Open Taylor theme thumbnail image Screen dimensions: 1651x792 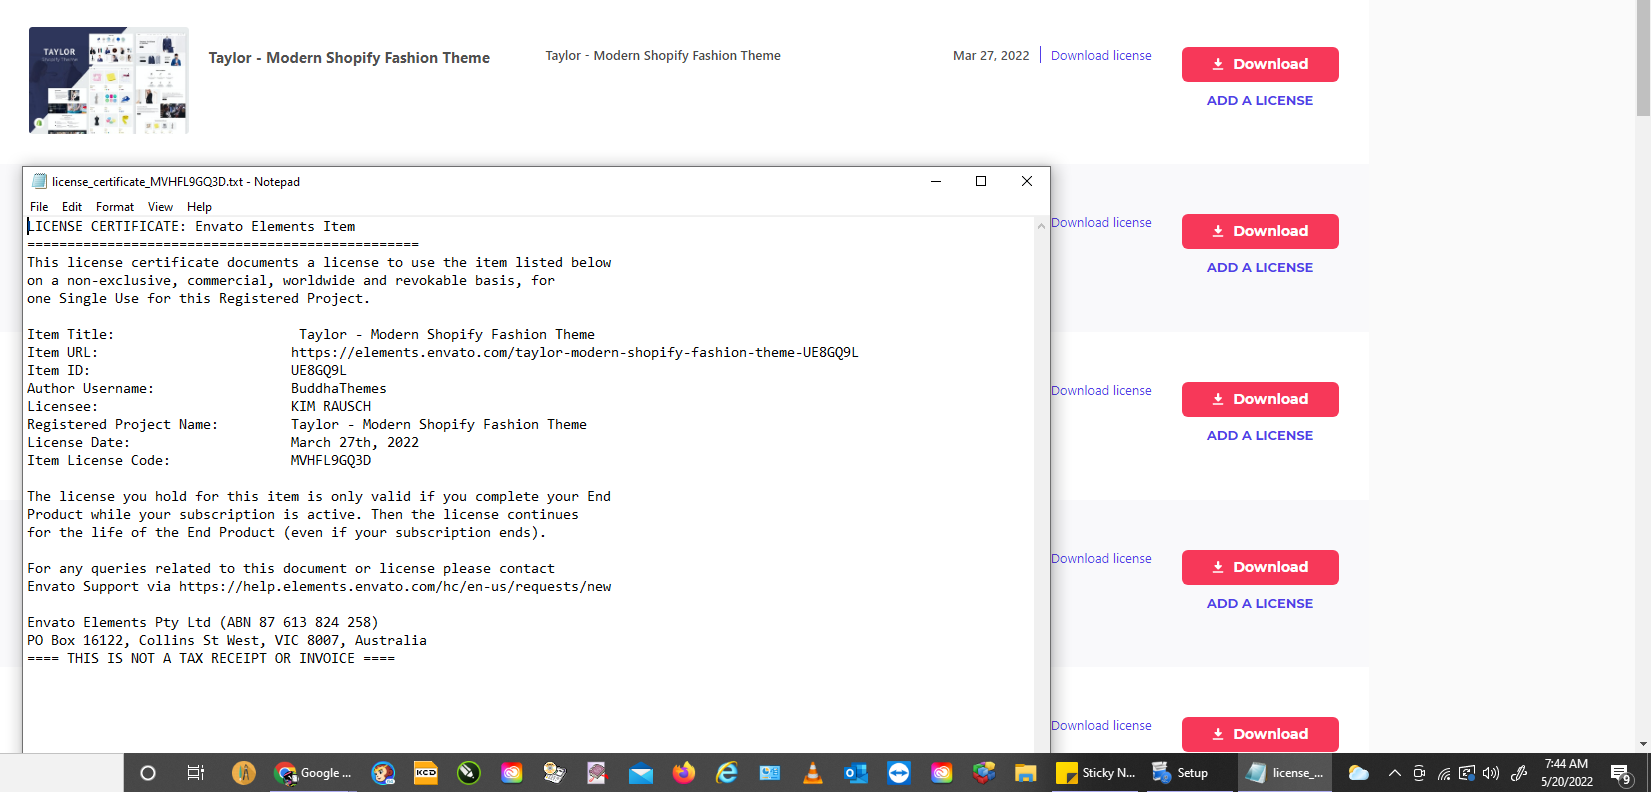pyautogui.click(x=109, y=80)
